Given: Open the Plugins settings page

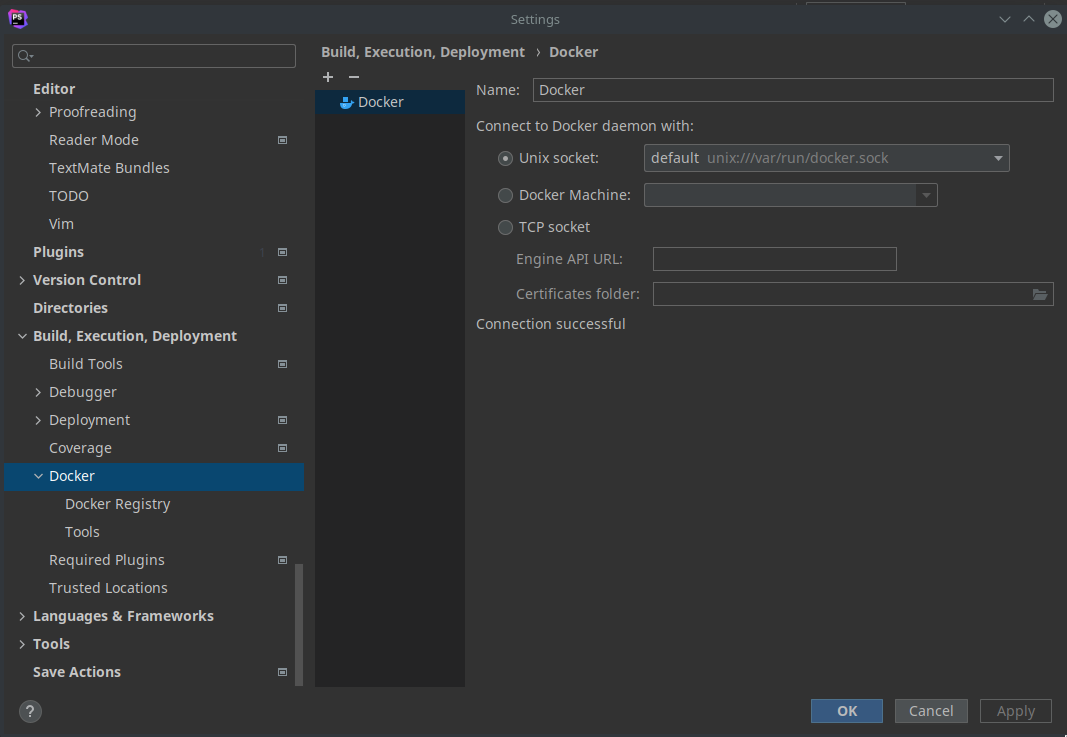Looking at the screenshot, I should click(59, 252).
